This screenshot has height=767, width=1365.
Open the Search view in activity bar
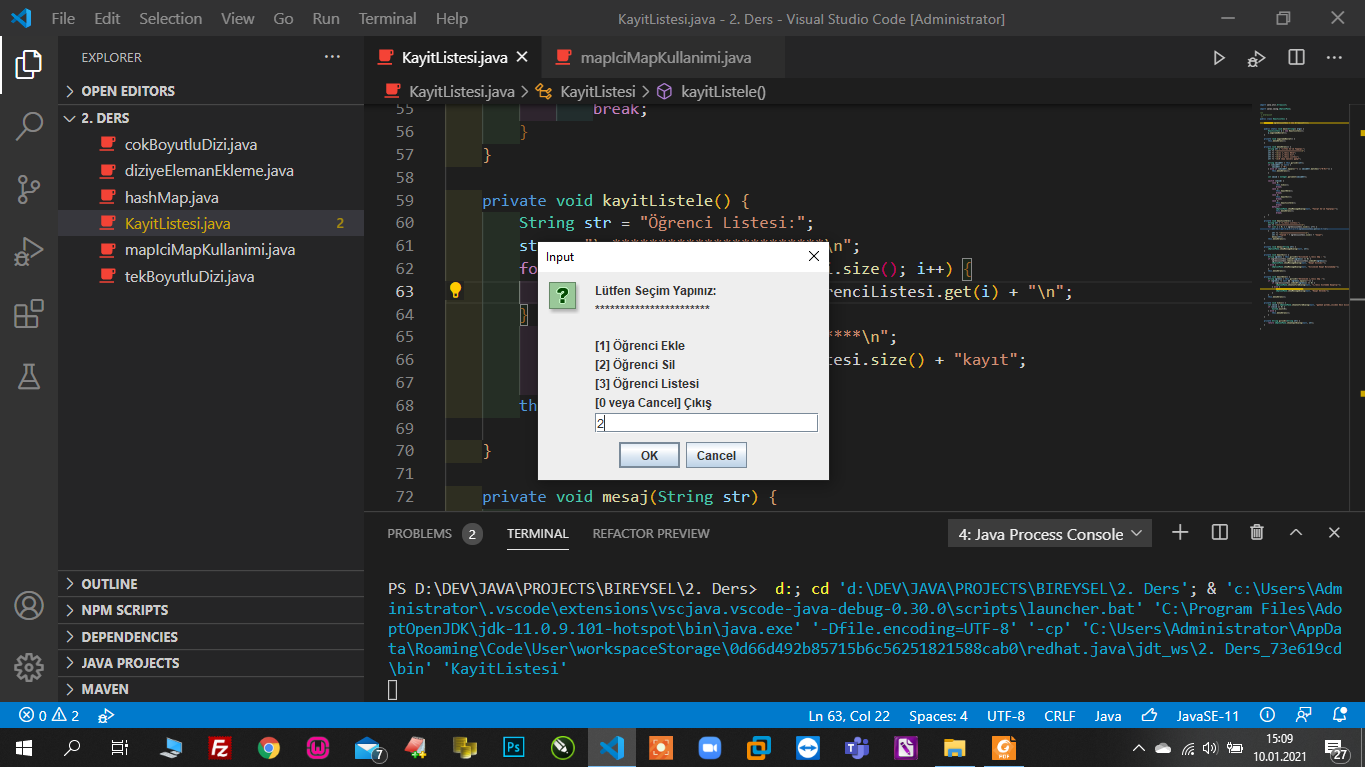(29, 126)
